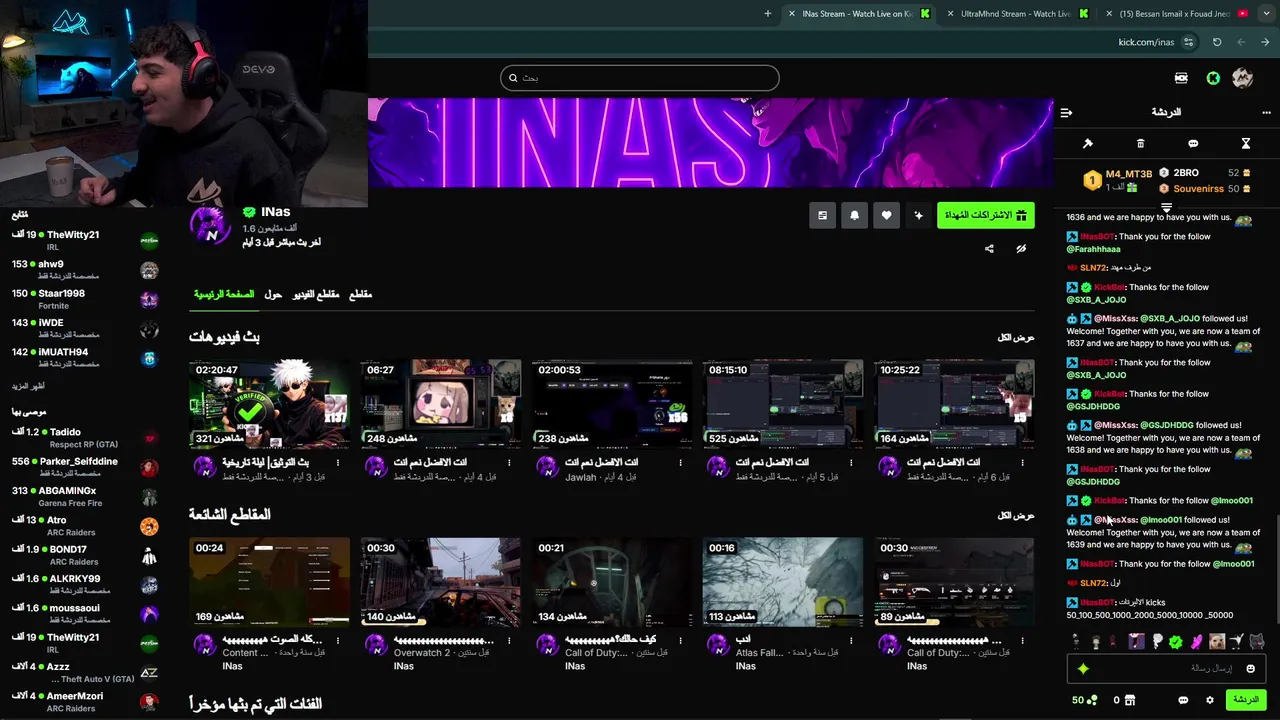Click the message input field
Screen dimensions: 1280x720
tap(1165, 668)
